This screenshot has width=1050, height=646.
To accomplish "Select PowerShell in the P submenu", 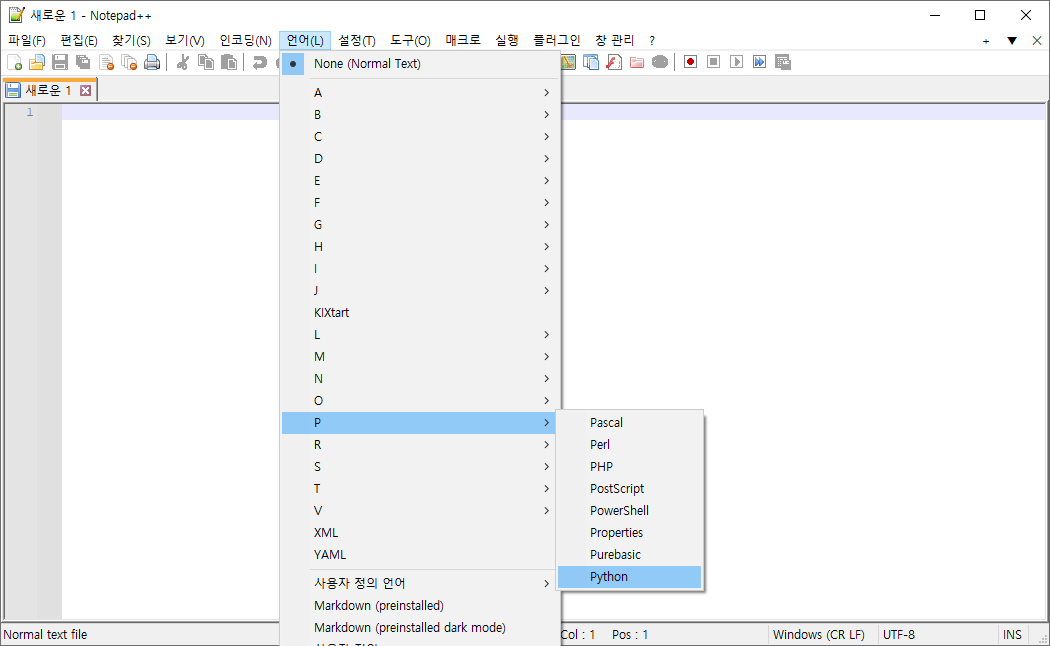I will pos(629,511).
